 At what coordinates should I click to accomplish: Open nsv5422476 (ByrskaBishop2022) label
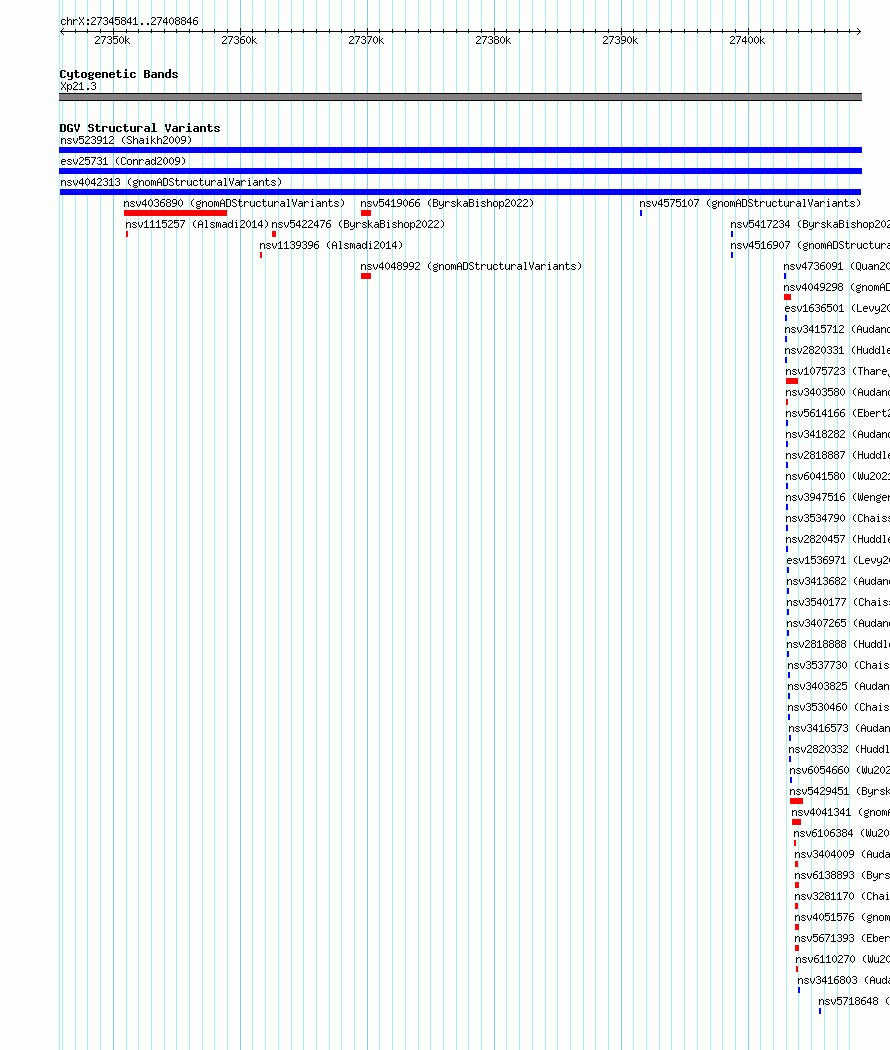[358, 224]
